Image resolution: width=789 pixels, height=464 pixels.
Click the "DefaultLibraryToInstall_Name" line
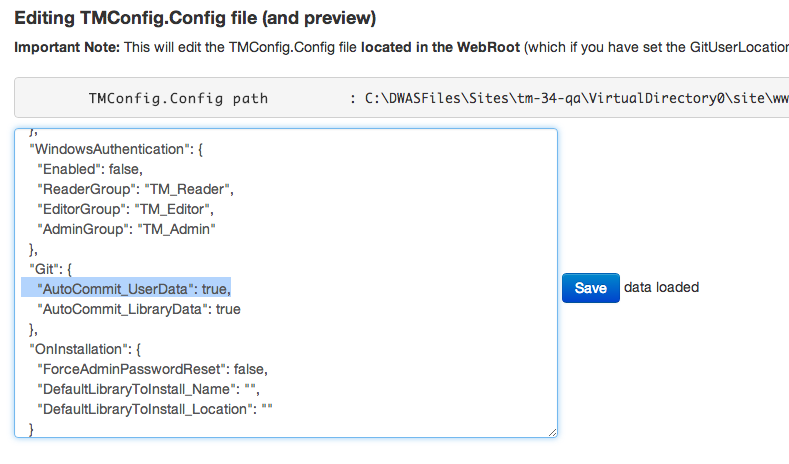tap(153, 389)
